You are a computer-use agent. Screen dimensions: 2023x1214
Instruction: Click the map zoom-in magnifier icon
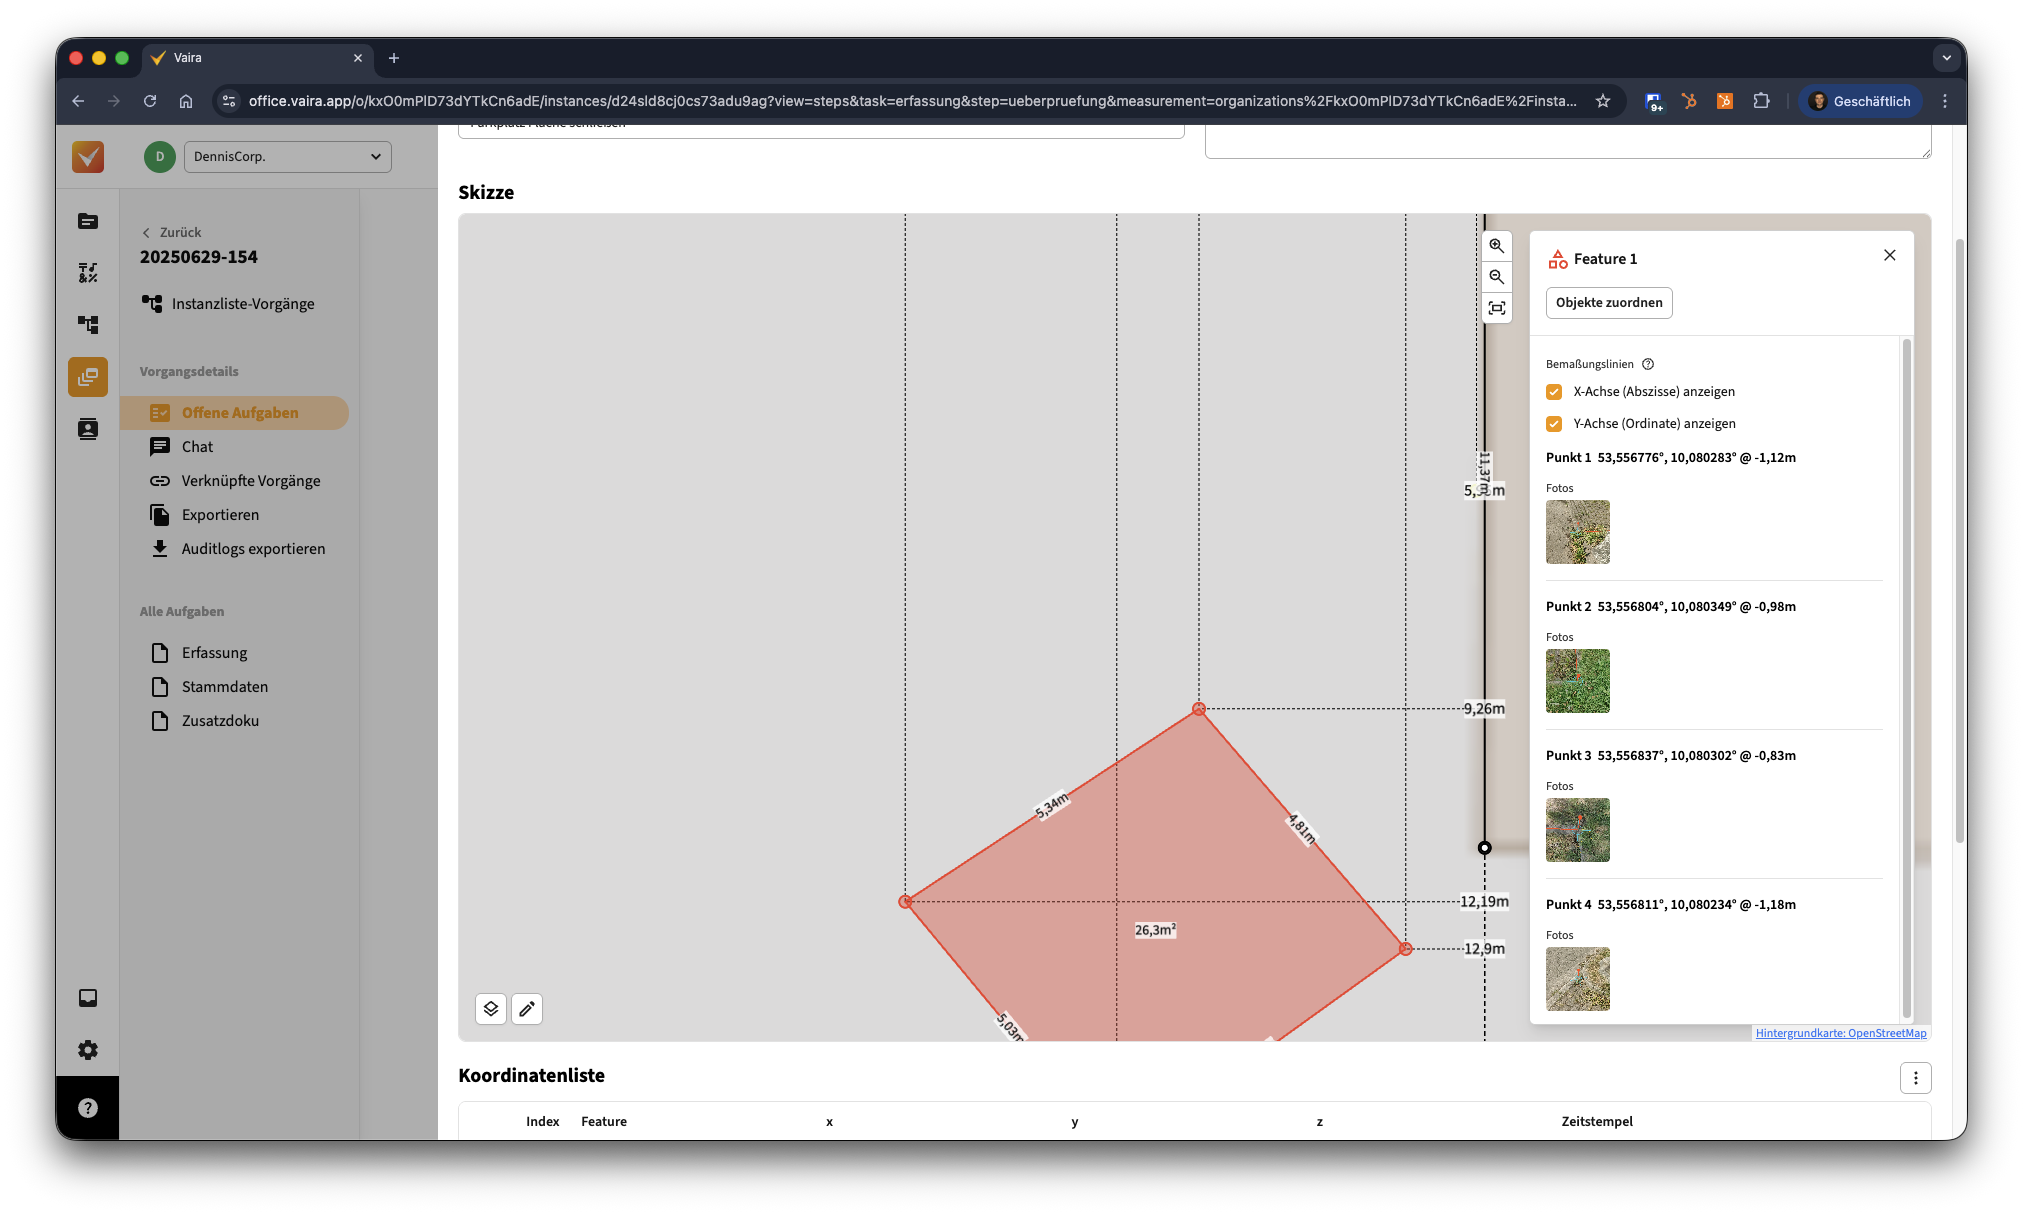(x=1496, y=246)
